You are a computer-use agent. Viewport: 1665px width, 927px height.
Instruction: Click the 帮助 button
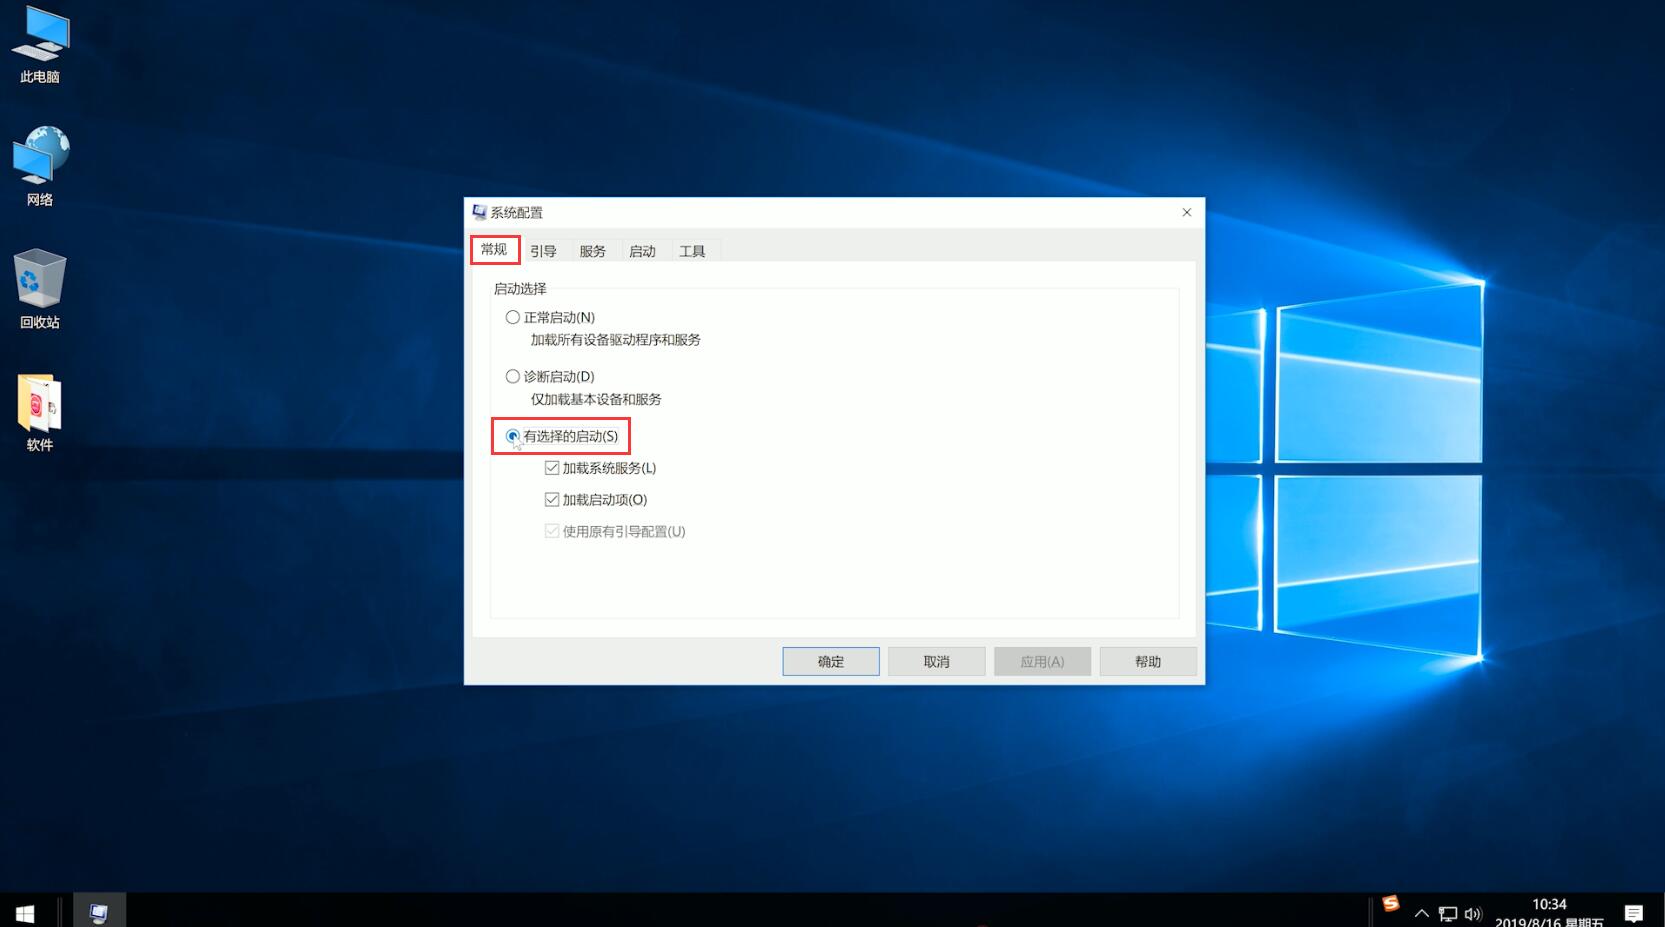(1148, 661)
